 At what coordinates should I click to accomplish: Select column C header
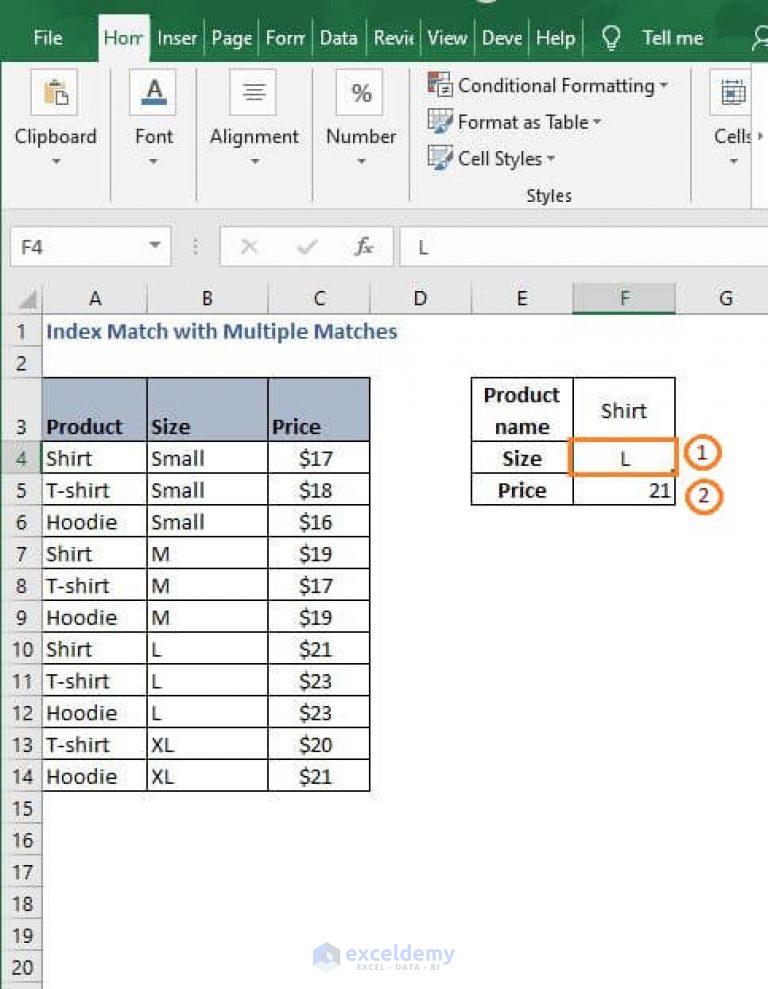coord(319,298)
